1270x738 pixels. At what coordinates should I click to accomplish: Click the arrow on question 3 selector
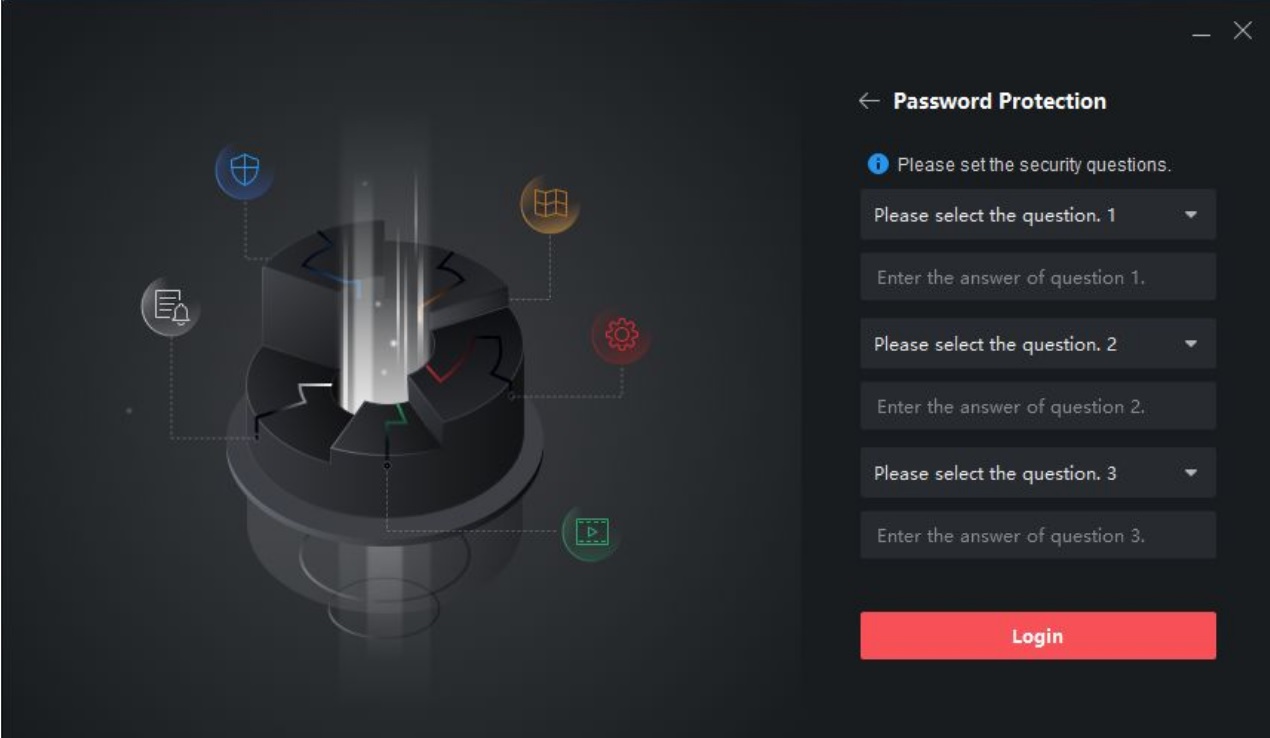[1190, 473]
